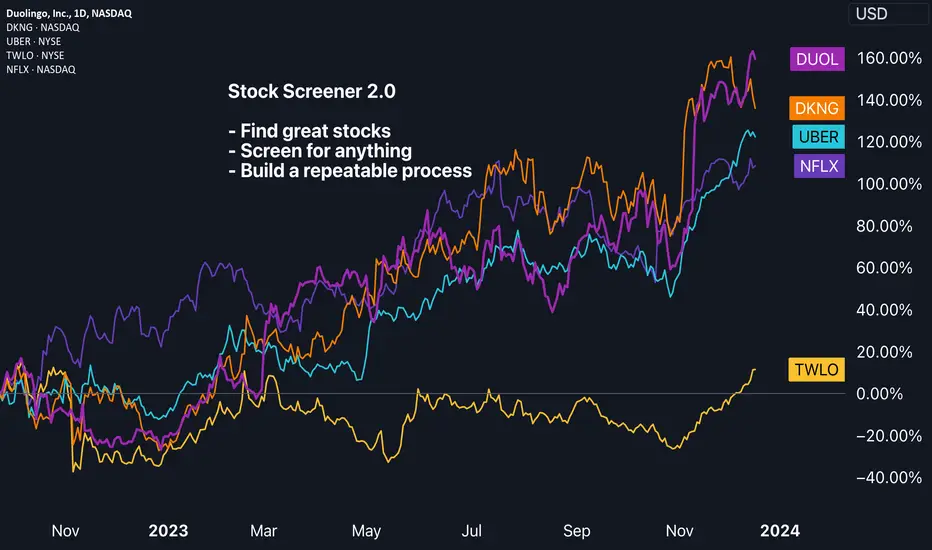This screenshot has height=550, width=932.
Task: Click the Duolingo, Inc. 1D NASDAQ title
Action: pos(69,13)
